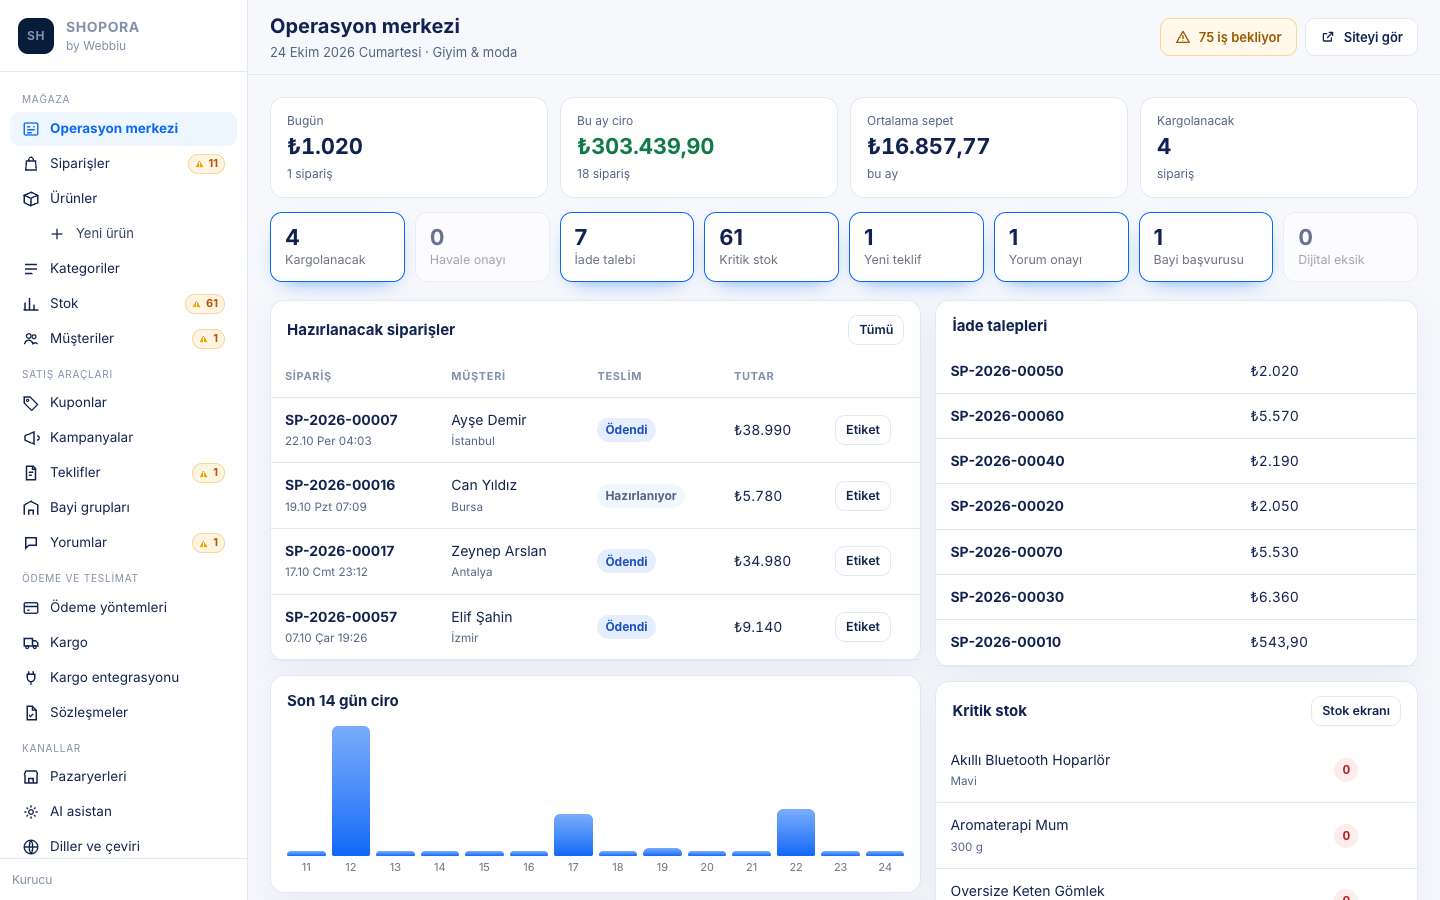Click order number SP-2026-00017
The height and width of the screenshot is (900, 1440).
340,551
